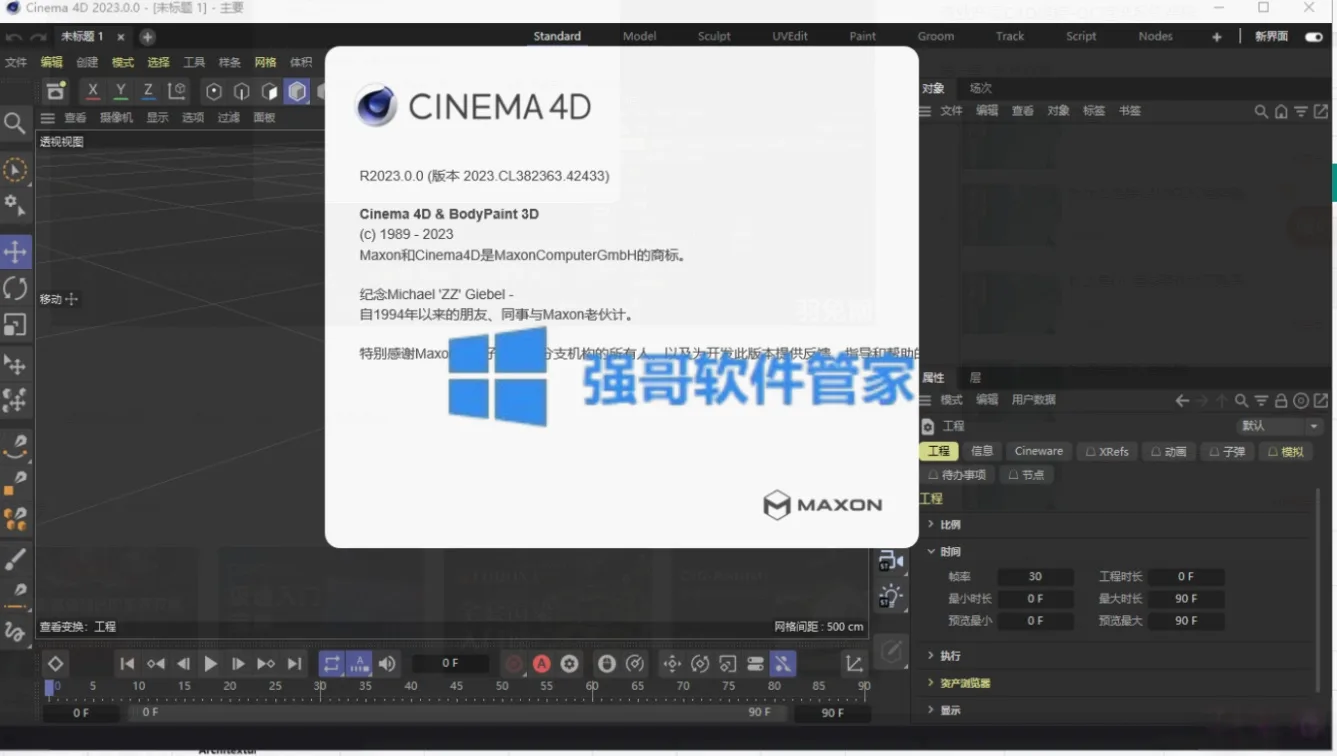Select the 信息 attribute tab button
Image resolution: width=1337 pixels, height=756 pixels.
(x=982, y=451)
